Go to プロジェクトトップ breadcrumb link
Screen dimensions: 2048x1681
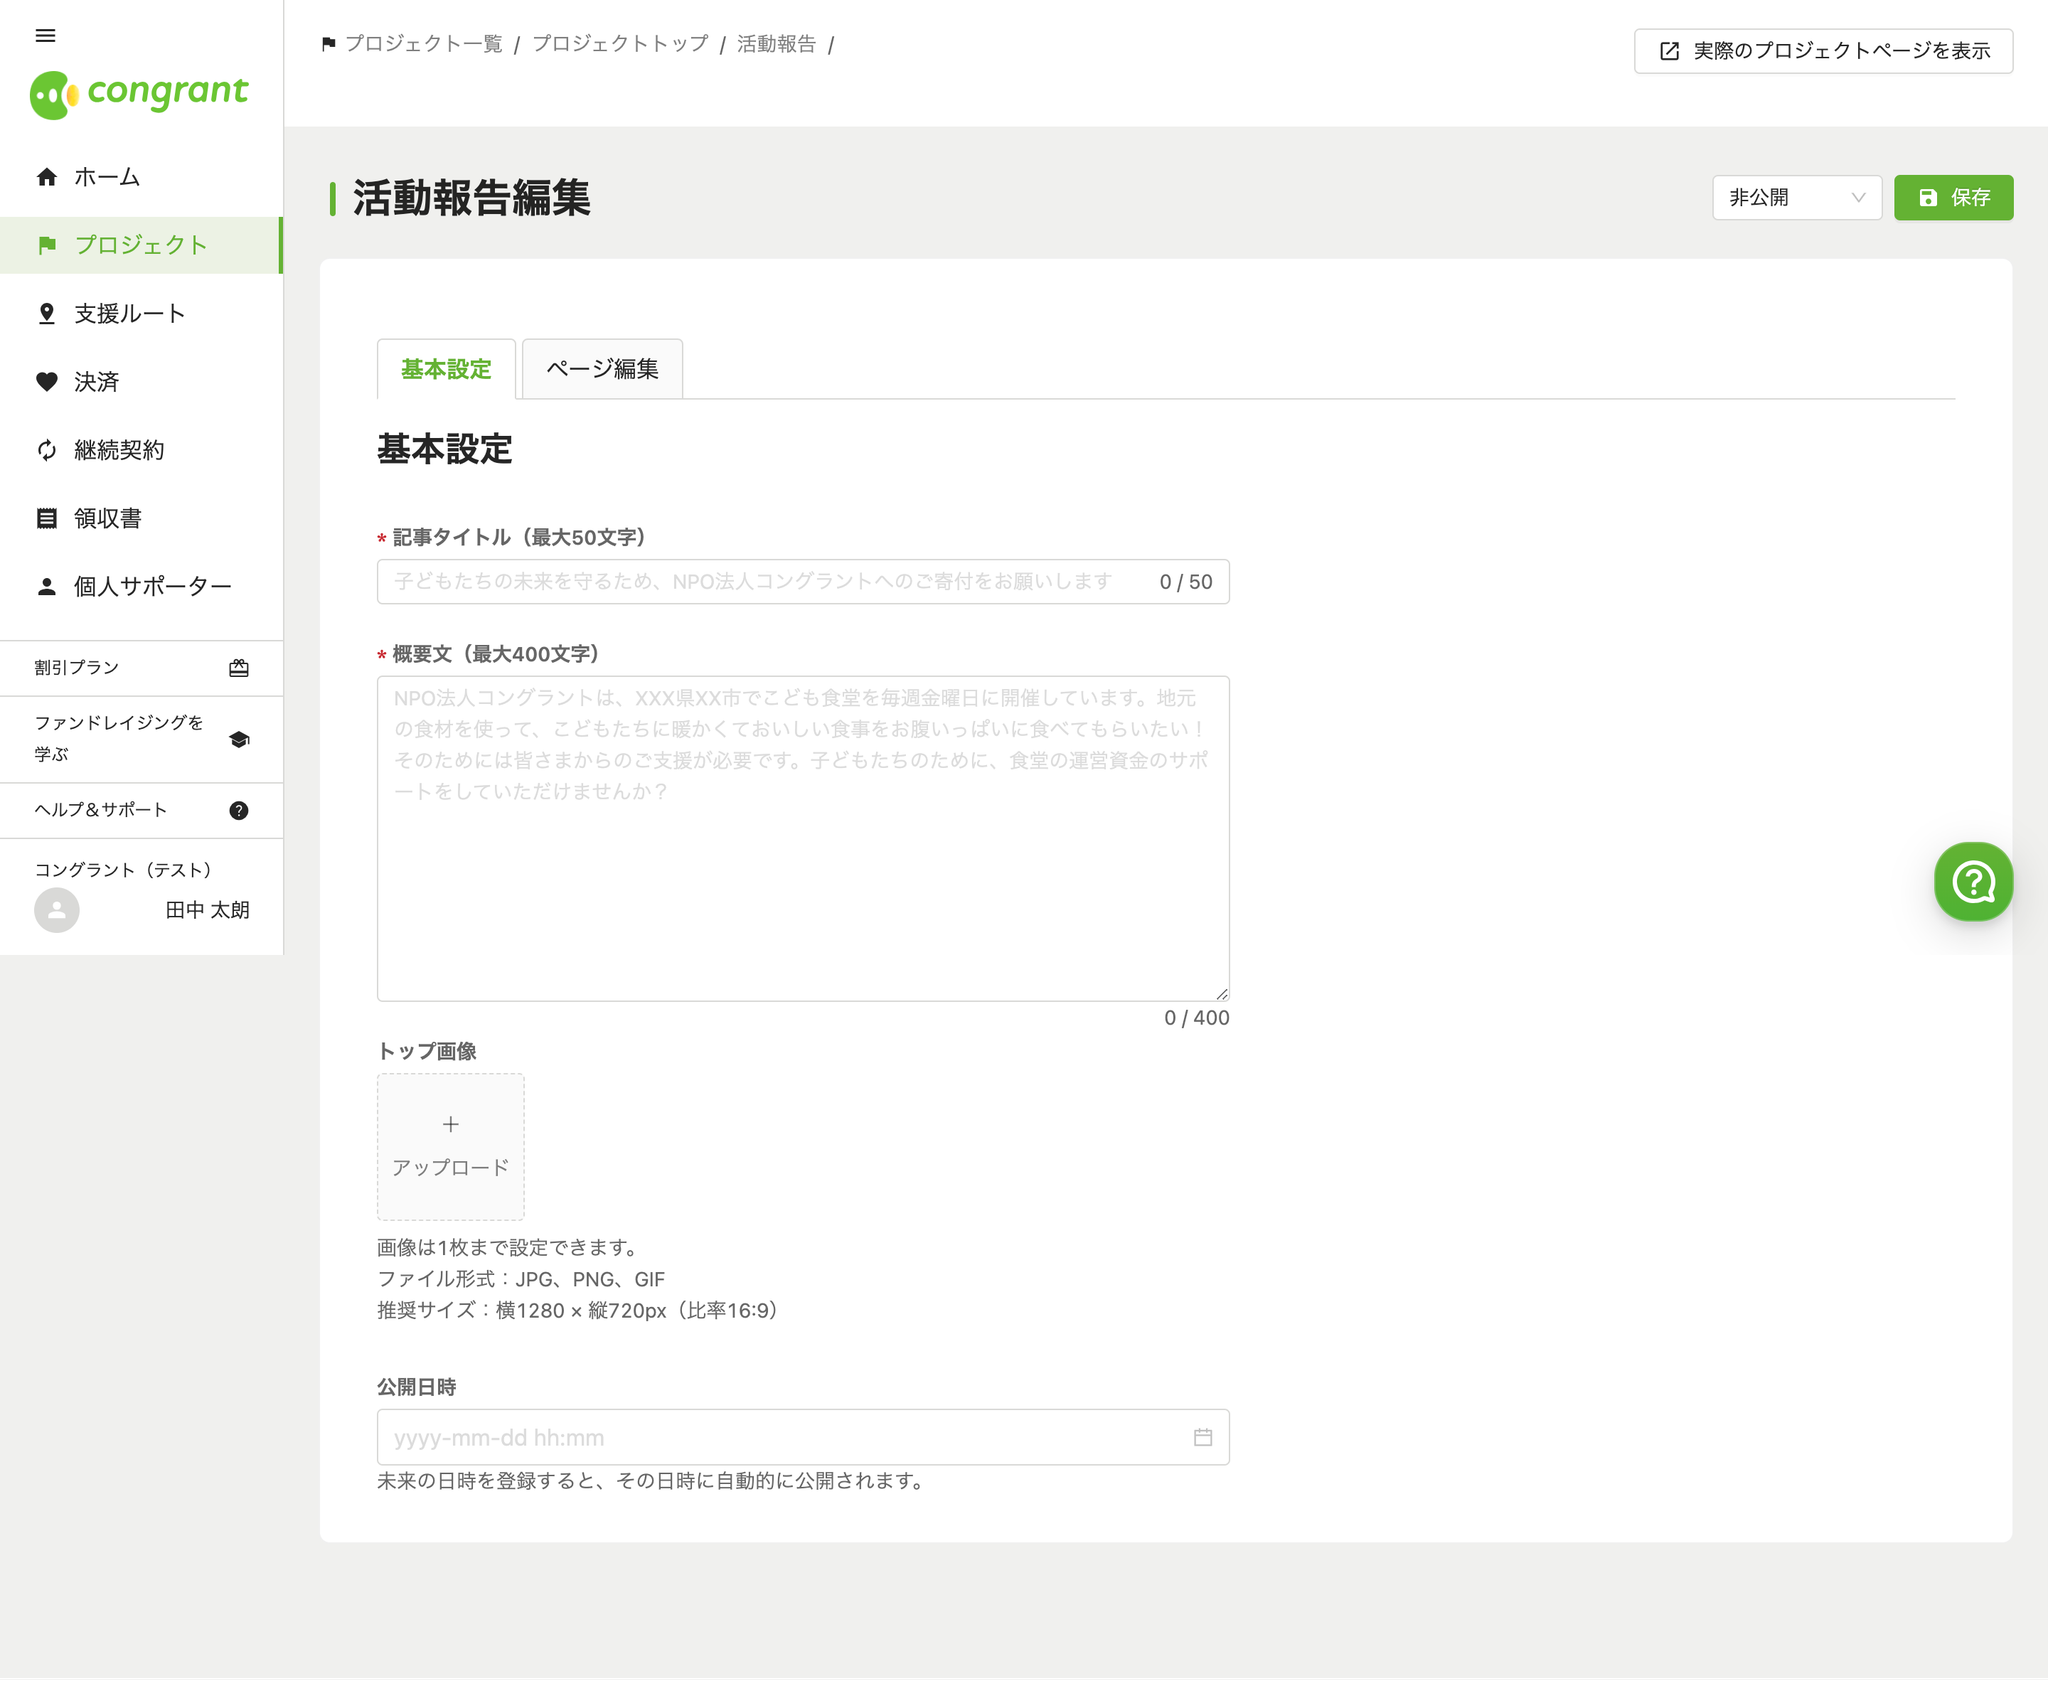pos(620,44)
